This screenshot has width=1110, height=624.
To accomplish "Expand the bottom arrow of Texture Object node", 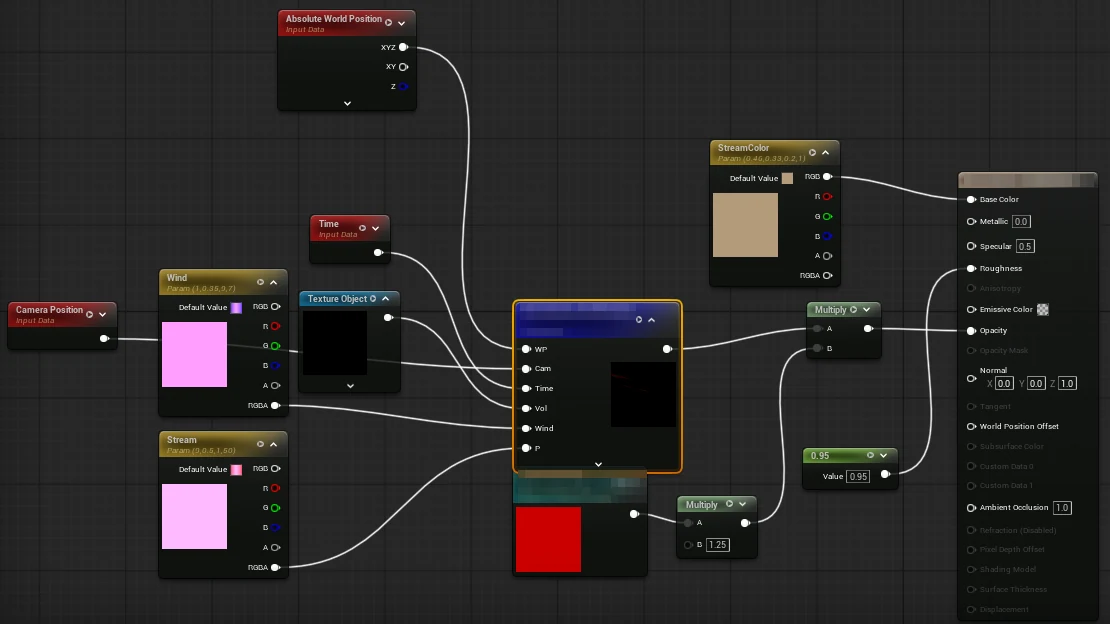I will coord(350,386).
